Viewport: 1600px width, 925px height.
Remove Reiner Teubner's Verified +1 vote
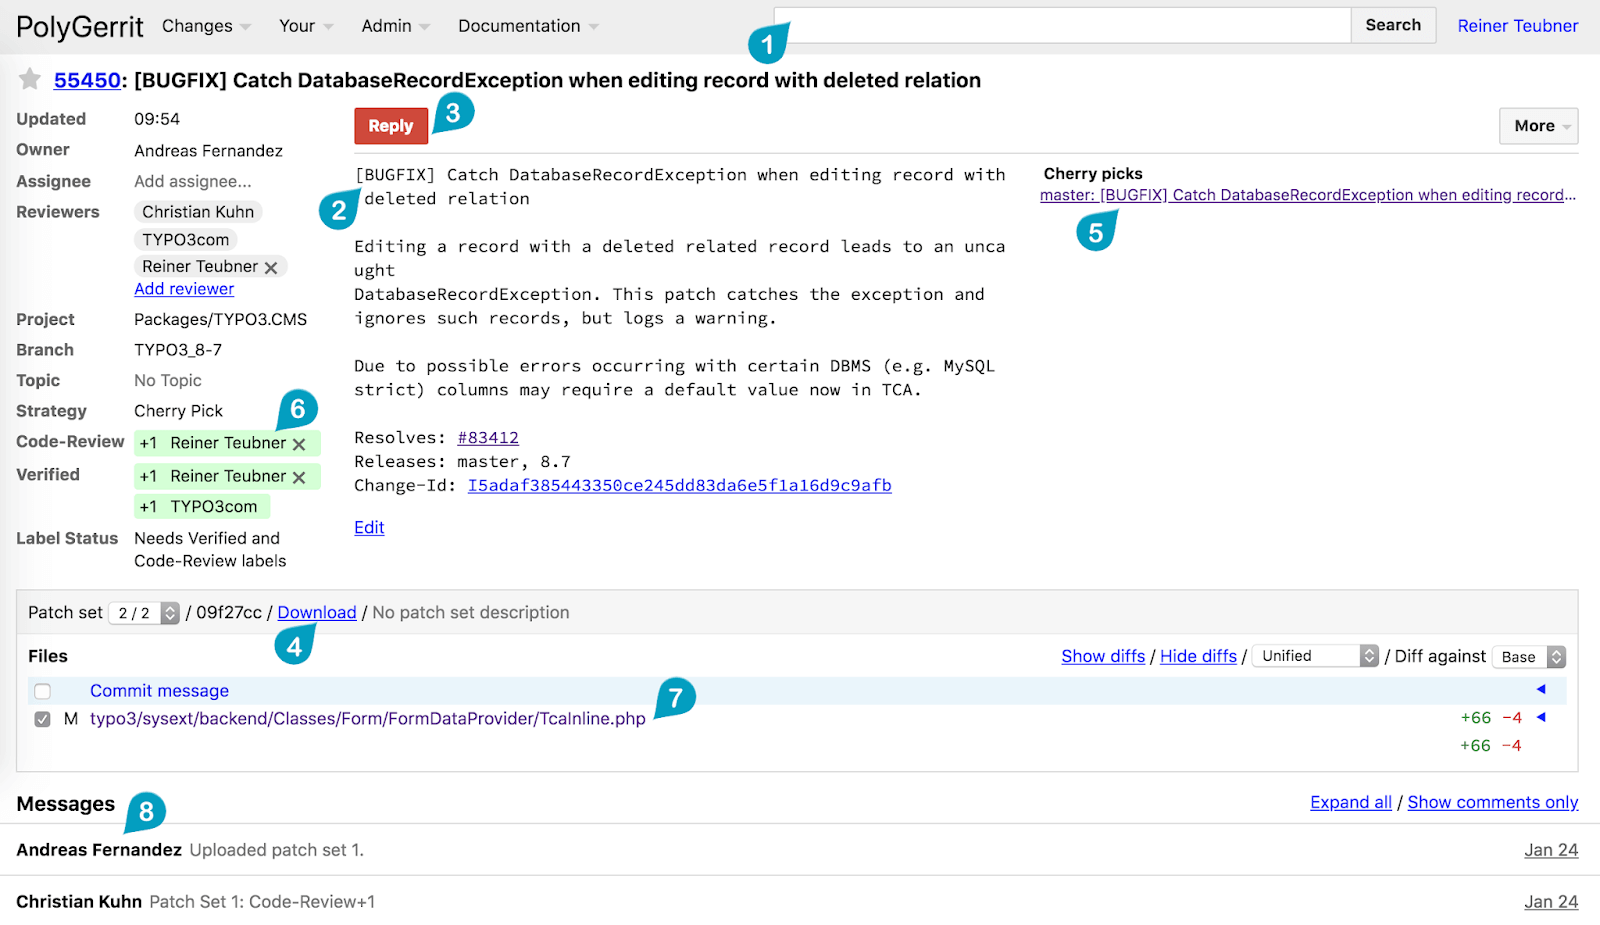[299, 477]
